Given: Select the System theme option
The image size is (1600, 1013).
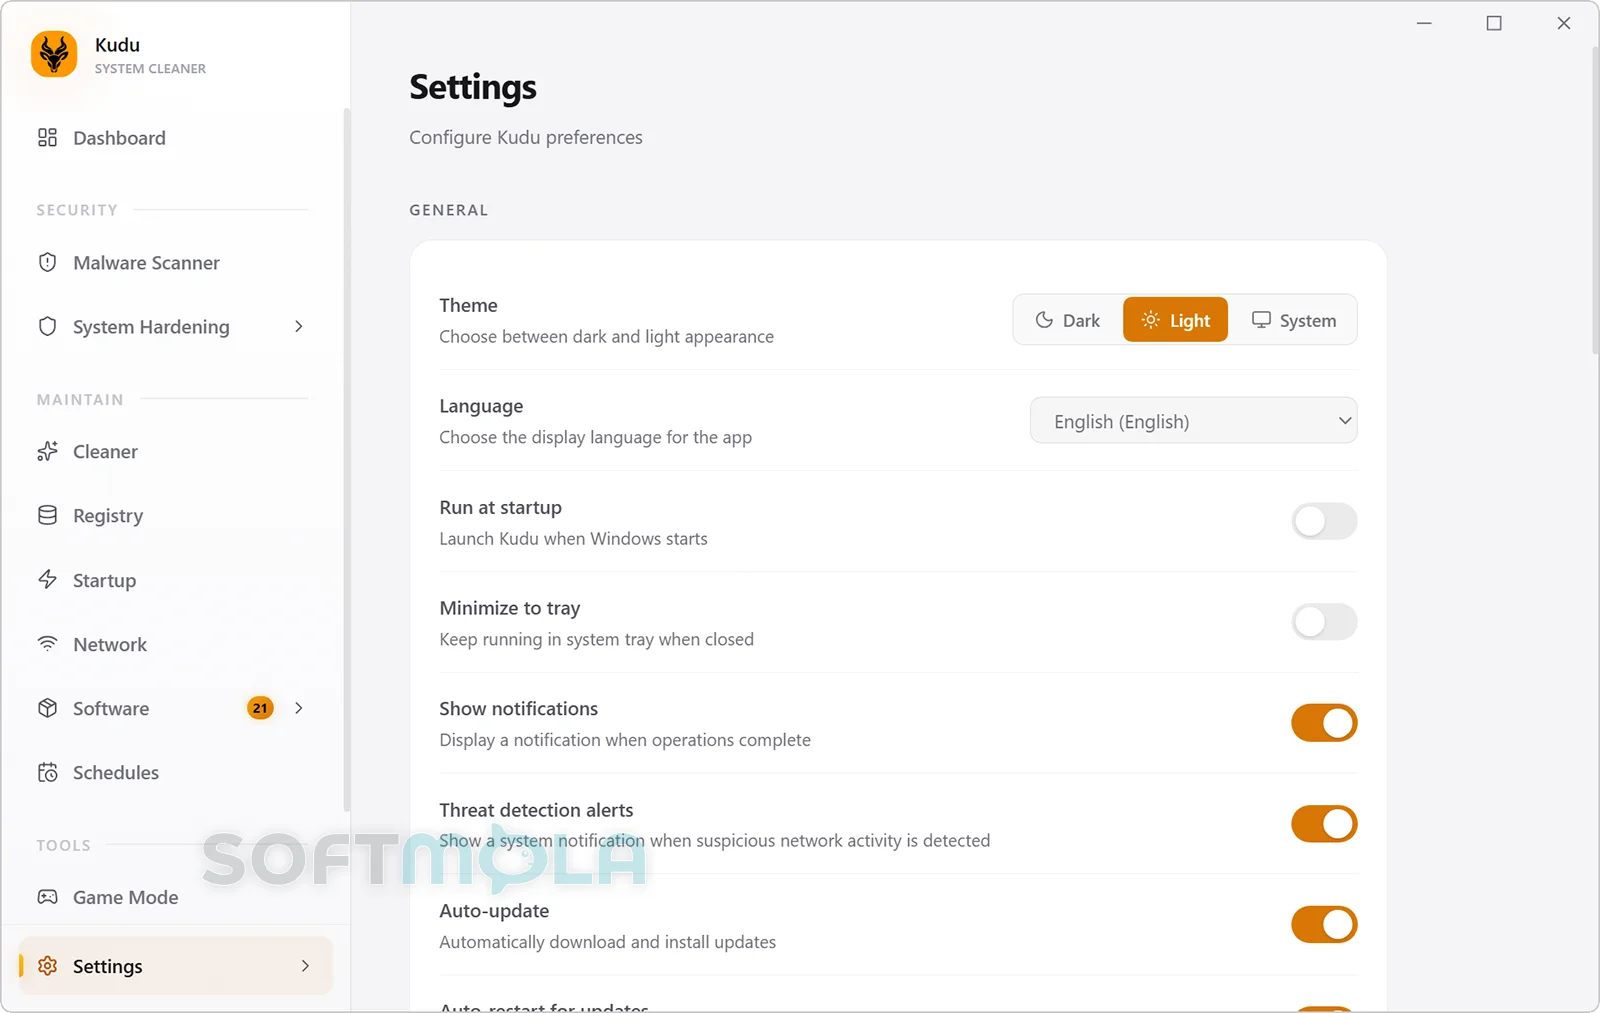Looking at the screenshot, I should [x=1293, y=320].
